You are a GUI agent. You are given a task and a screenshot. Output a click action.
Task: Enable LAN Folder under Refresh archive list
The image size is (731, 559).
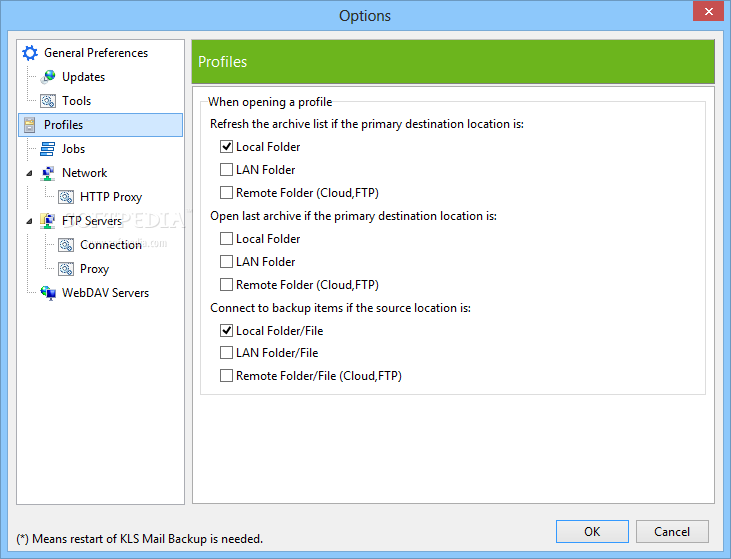coord(226,169)
